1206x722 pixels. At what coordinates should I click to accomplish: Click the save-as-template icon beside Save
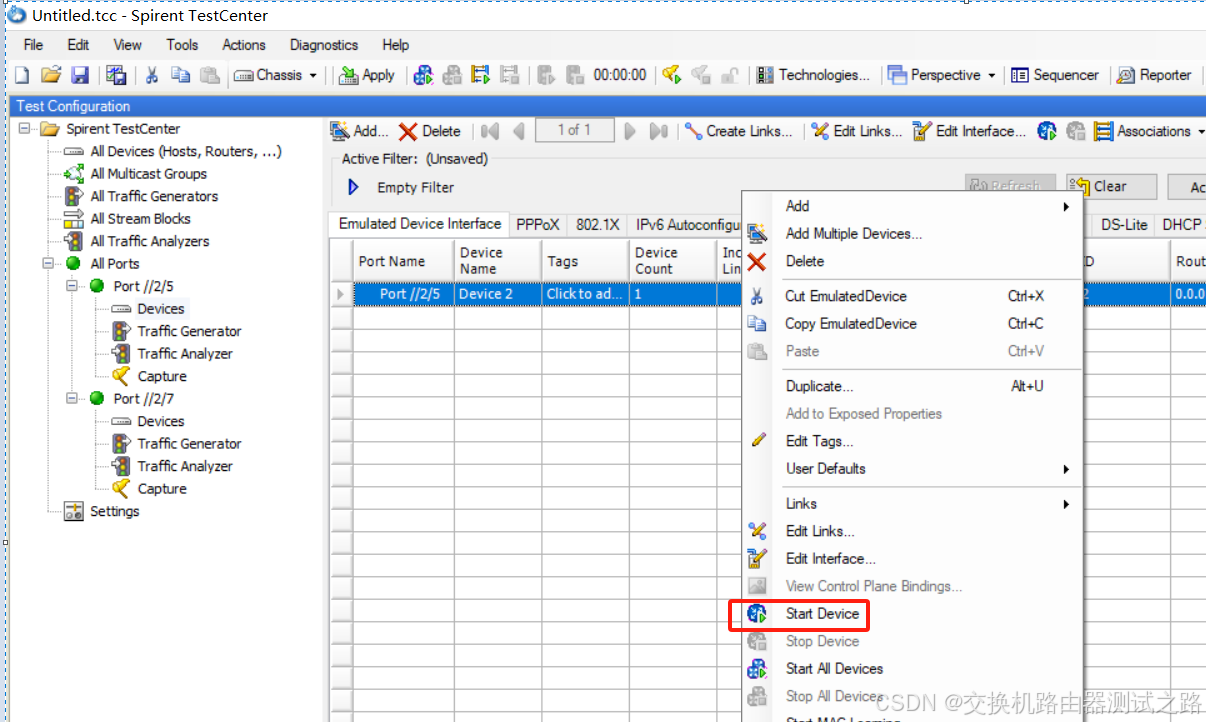point(116,75)
